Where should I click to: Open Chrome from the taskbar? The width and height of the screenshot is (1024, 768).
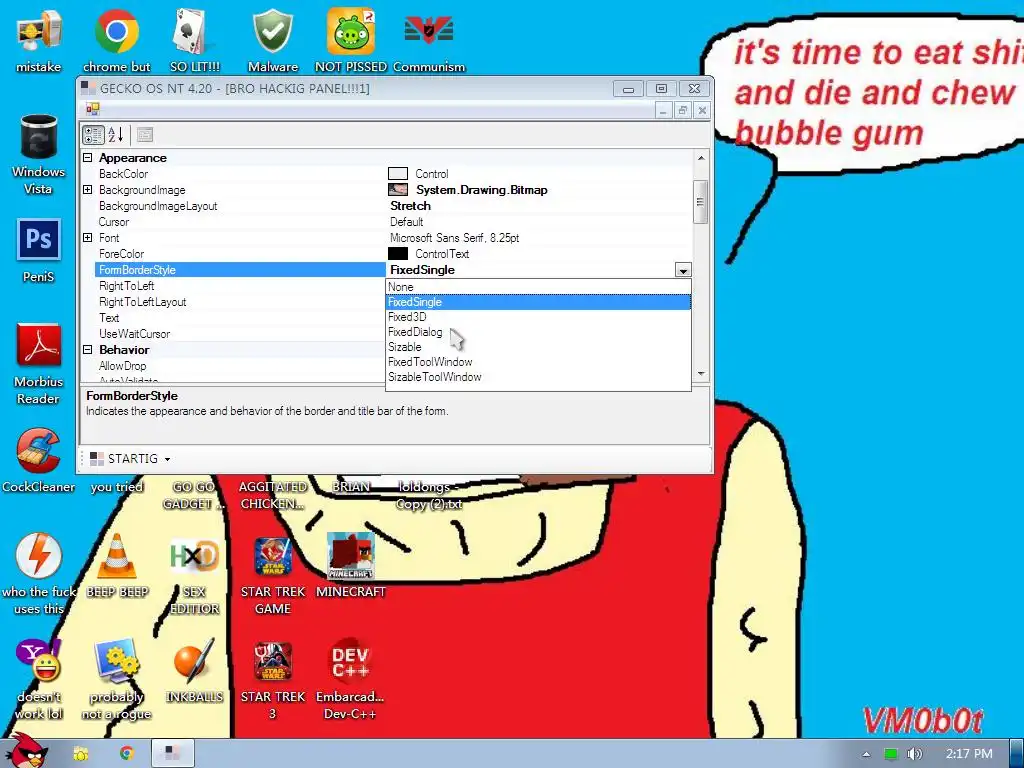[127, 754]
